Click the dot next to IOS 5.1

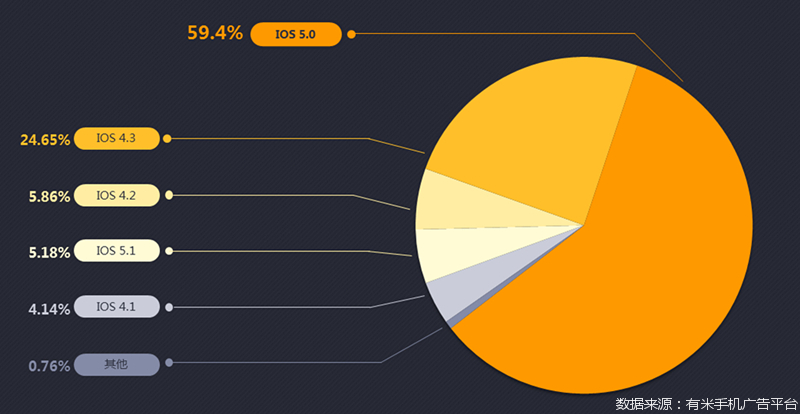pos(169,251)
